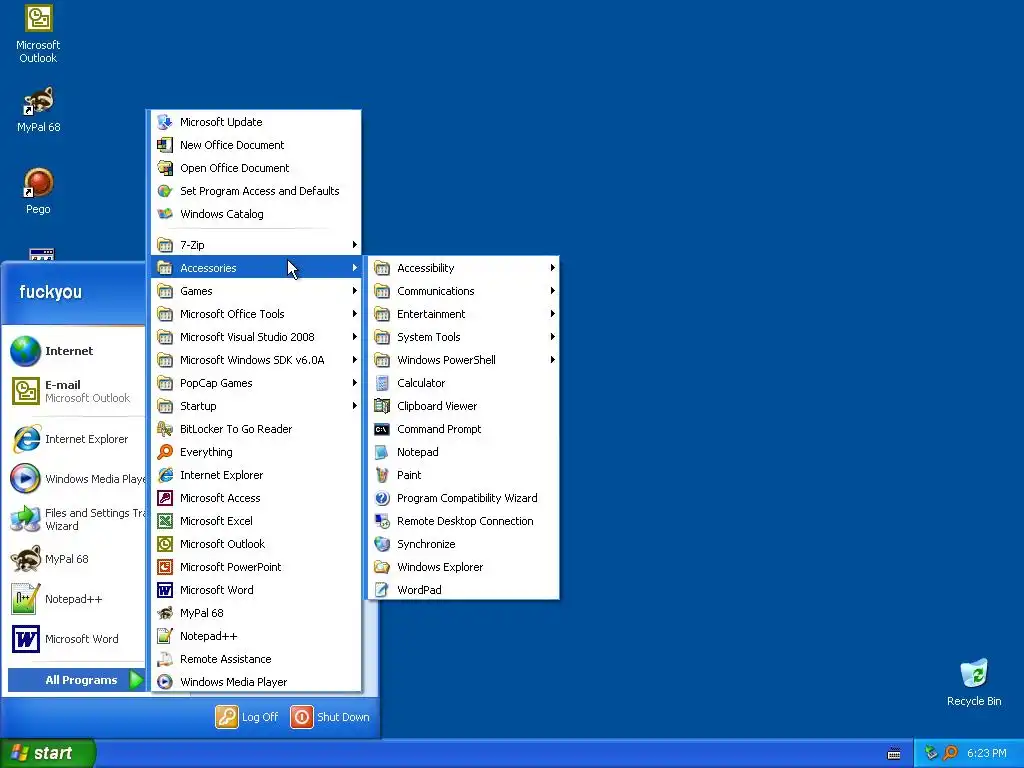Open the Microsoft Access icon
Image resolution: width=1024 pixels, height=768 pixels.
pyautogui.click(x=165, y=498)
